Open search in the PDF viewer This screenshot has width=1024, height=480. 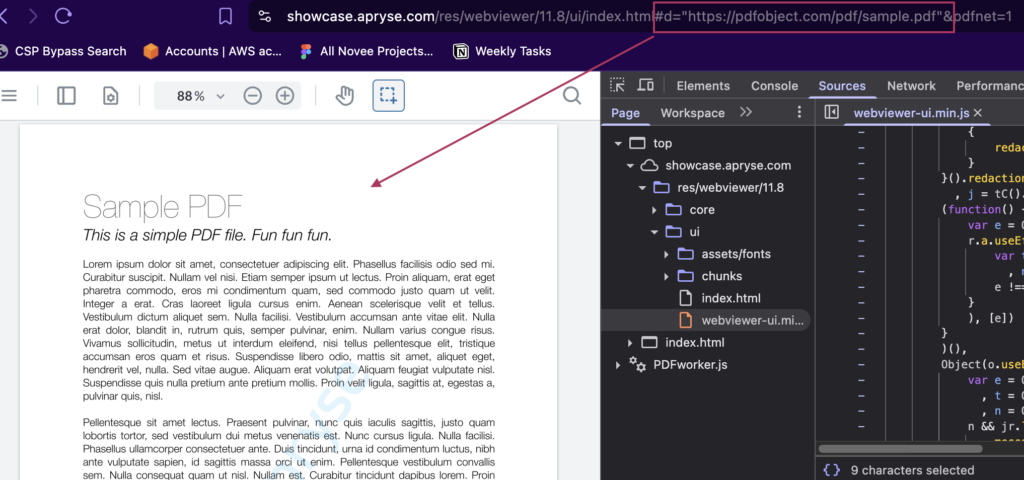coord(572,96)
